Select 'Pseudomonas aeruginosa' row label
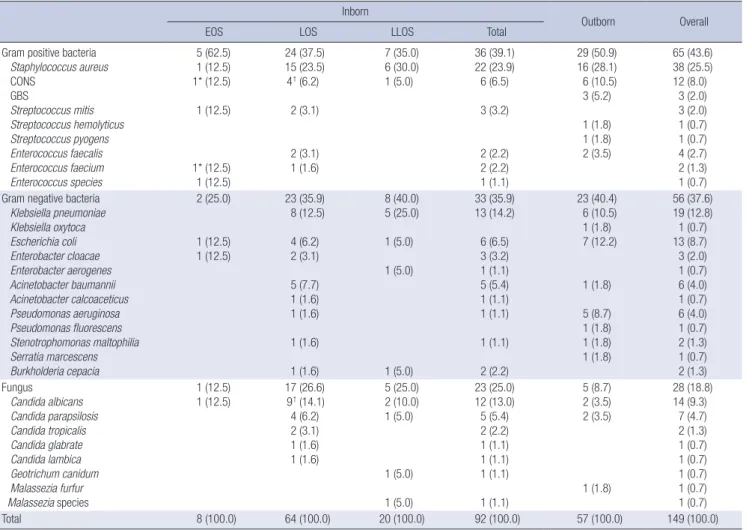 click(x=65, y=314)
